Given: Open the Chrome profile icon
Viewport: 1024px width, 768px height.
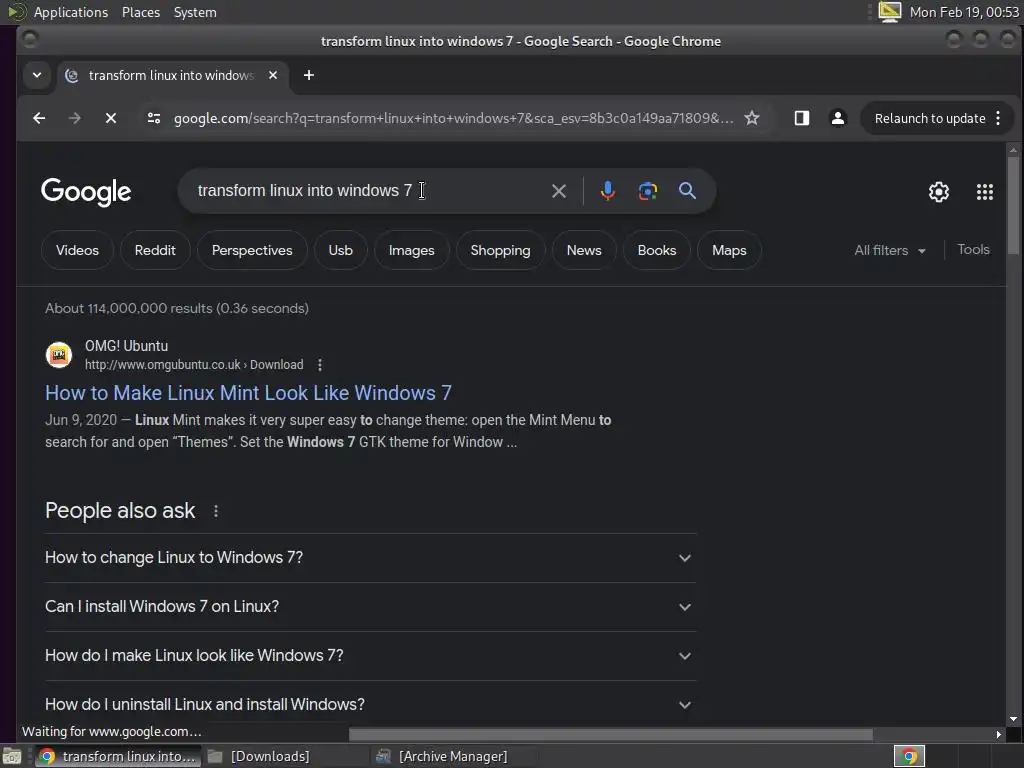Looking at the screenshot, I should [838, 118].
